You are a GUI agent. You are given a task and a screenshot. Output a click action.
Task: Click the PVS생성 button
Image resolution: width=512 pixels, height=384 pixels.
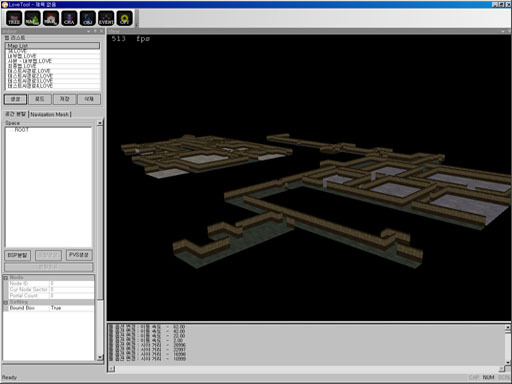point(79,255)
